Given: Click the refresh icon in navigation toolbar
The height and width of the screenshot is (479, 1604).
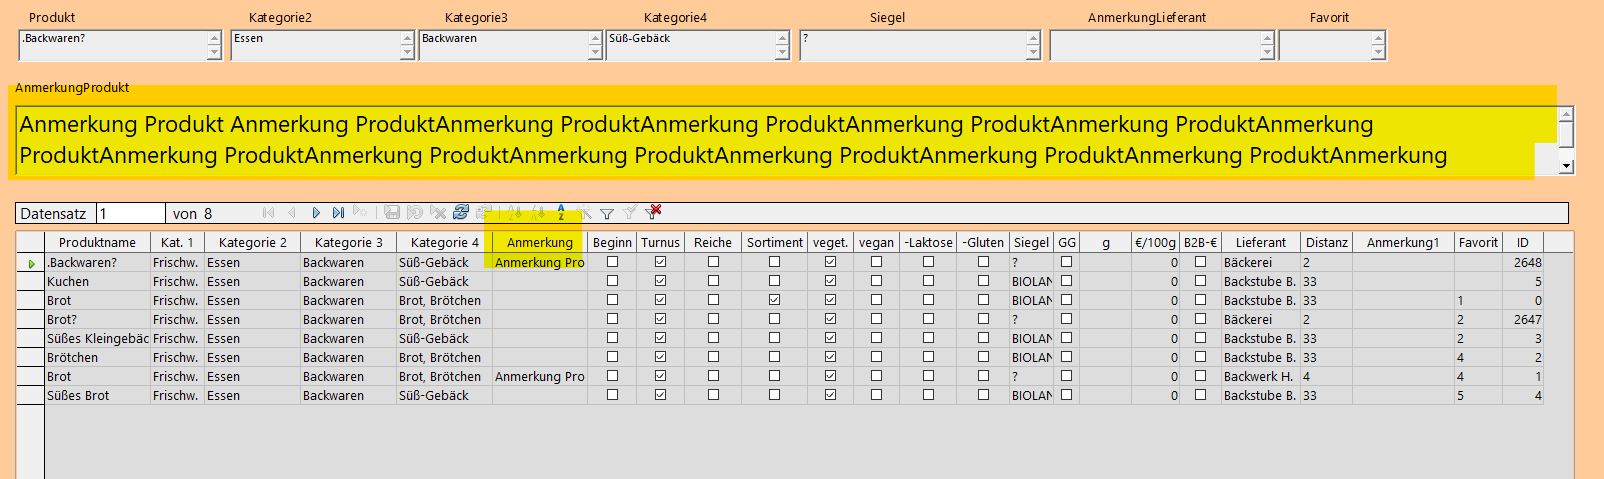Looking at the screenshot, I should point(460,213).
